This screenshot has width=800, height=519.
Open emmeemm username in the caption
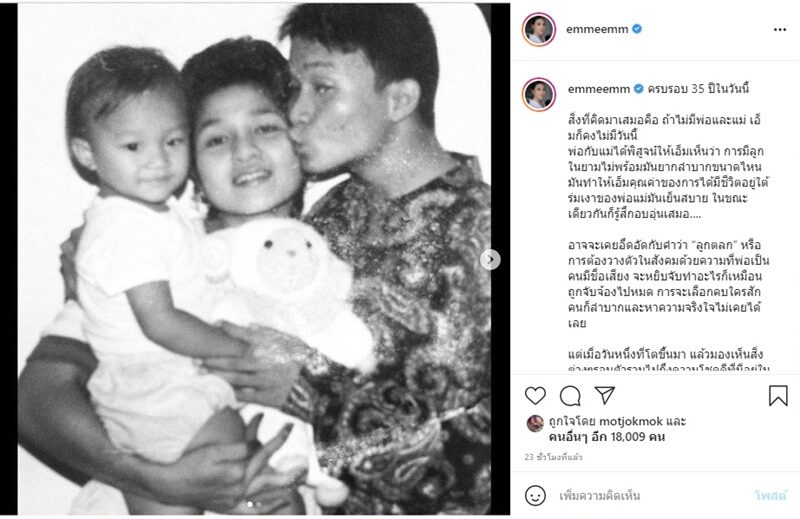(x=599, y=89)
